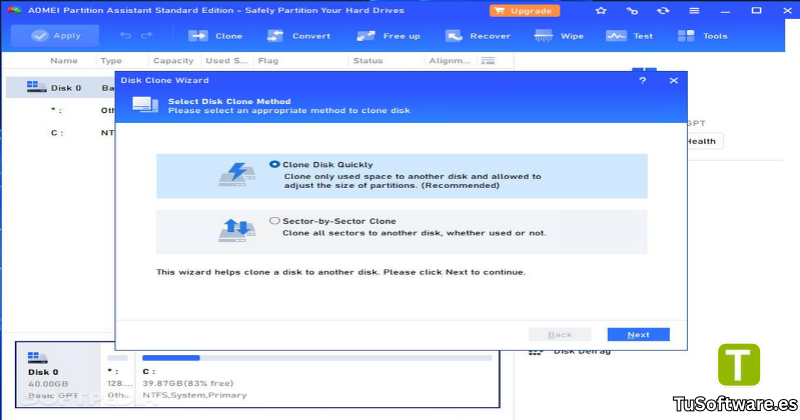Click the help question mark in the wizard
The height and width of the screenshot is (420, 800).
643,81
